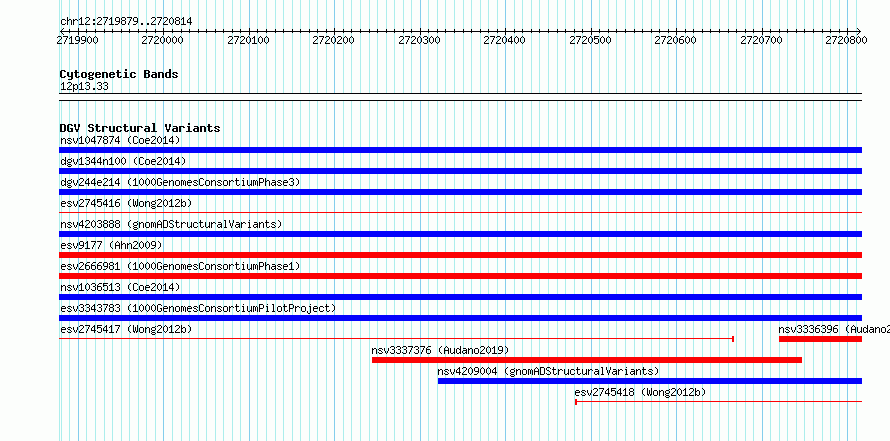The width and height of the screenshot is (890, 441).
Task: Click the nsv1047874 (Coe2014) variant label
Action: (120, 140)
